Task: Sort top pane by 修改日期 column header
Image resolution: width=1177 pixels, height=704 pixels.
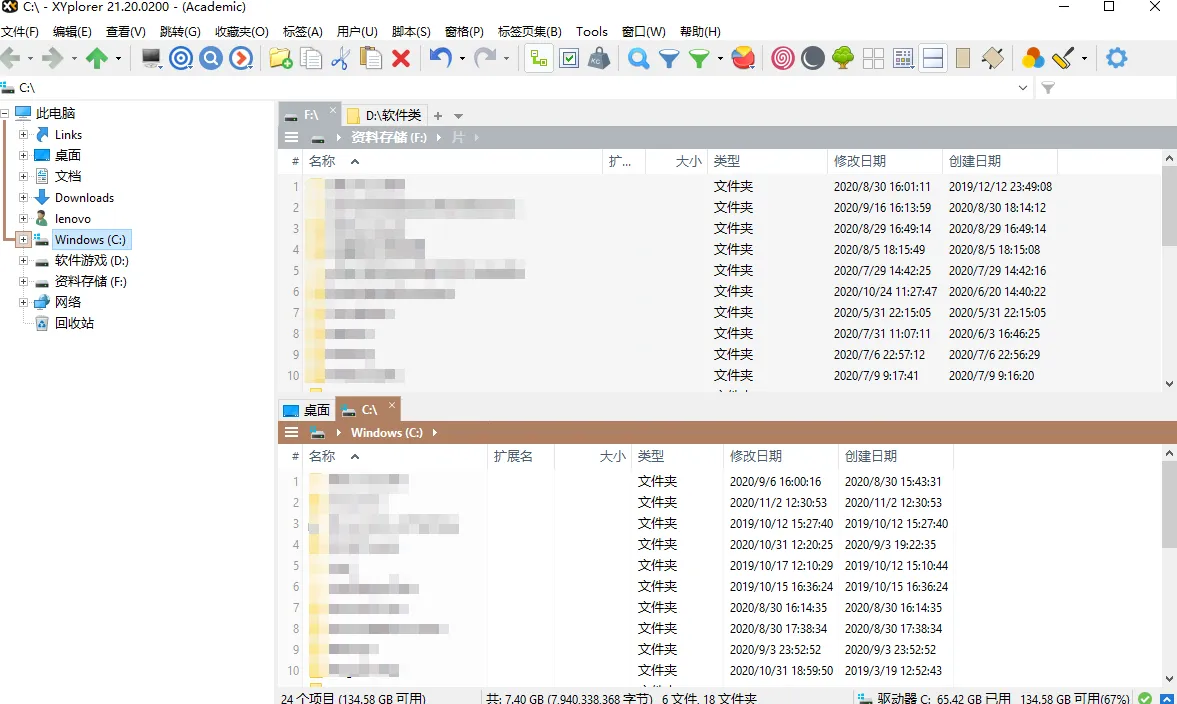Action: 859,161
